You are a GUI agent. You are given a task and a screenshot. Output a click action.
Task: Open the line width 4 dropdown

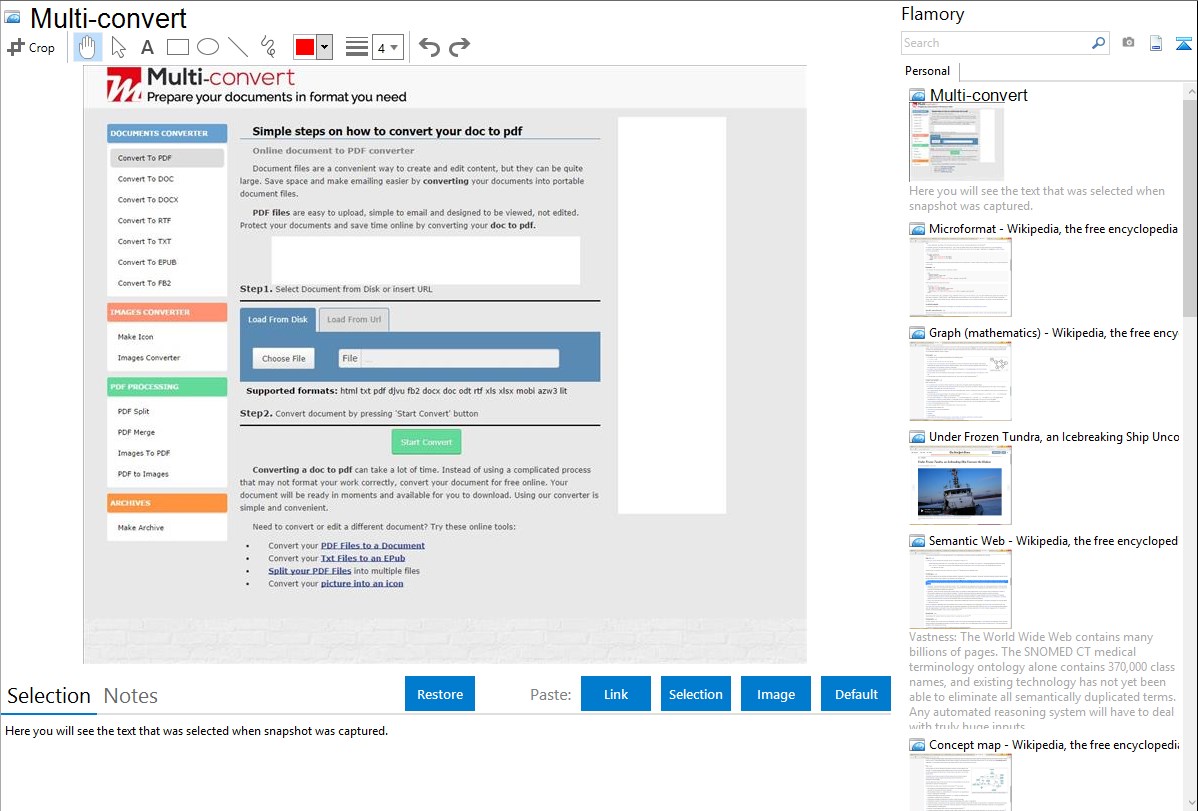(x=387, y=48)
